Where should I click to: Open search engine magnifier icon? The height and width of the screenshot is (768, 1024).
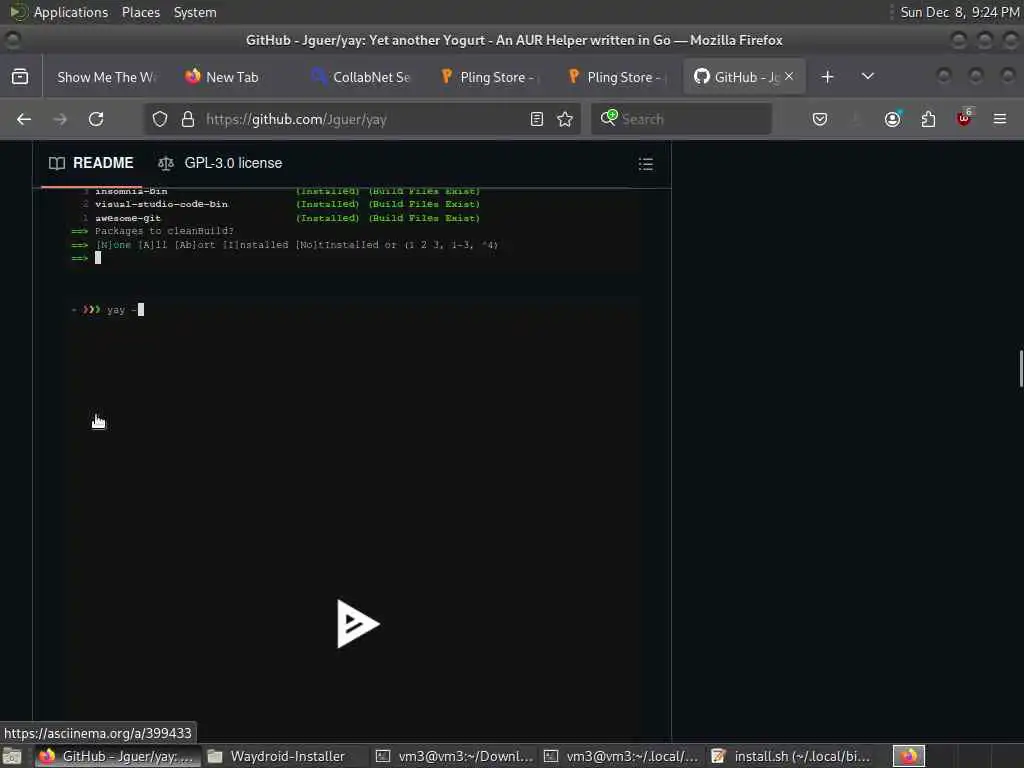pos(609,118)
